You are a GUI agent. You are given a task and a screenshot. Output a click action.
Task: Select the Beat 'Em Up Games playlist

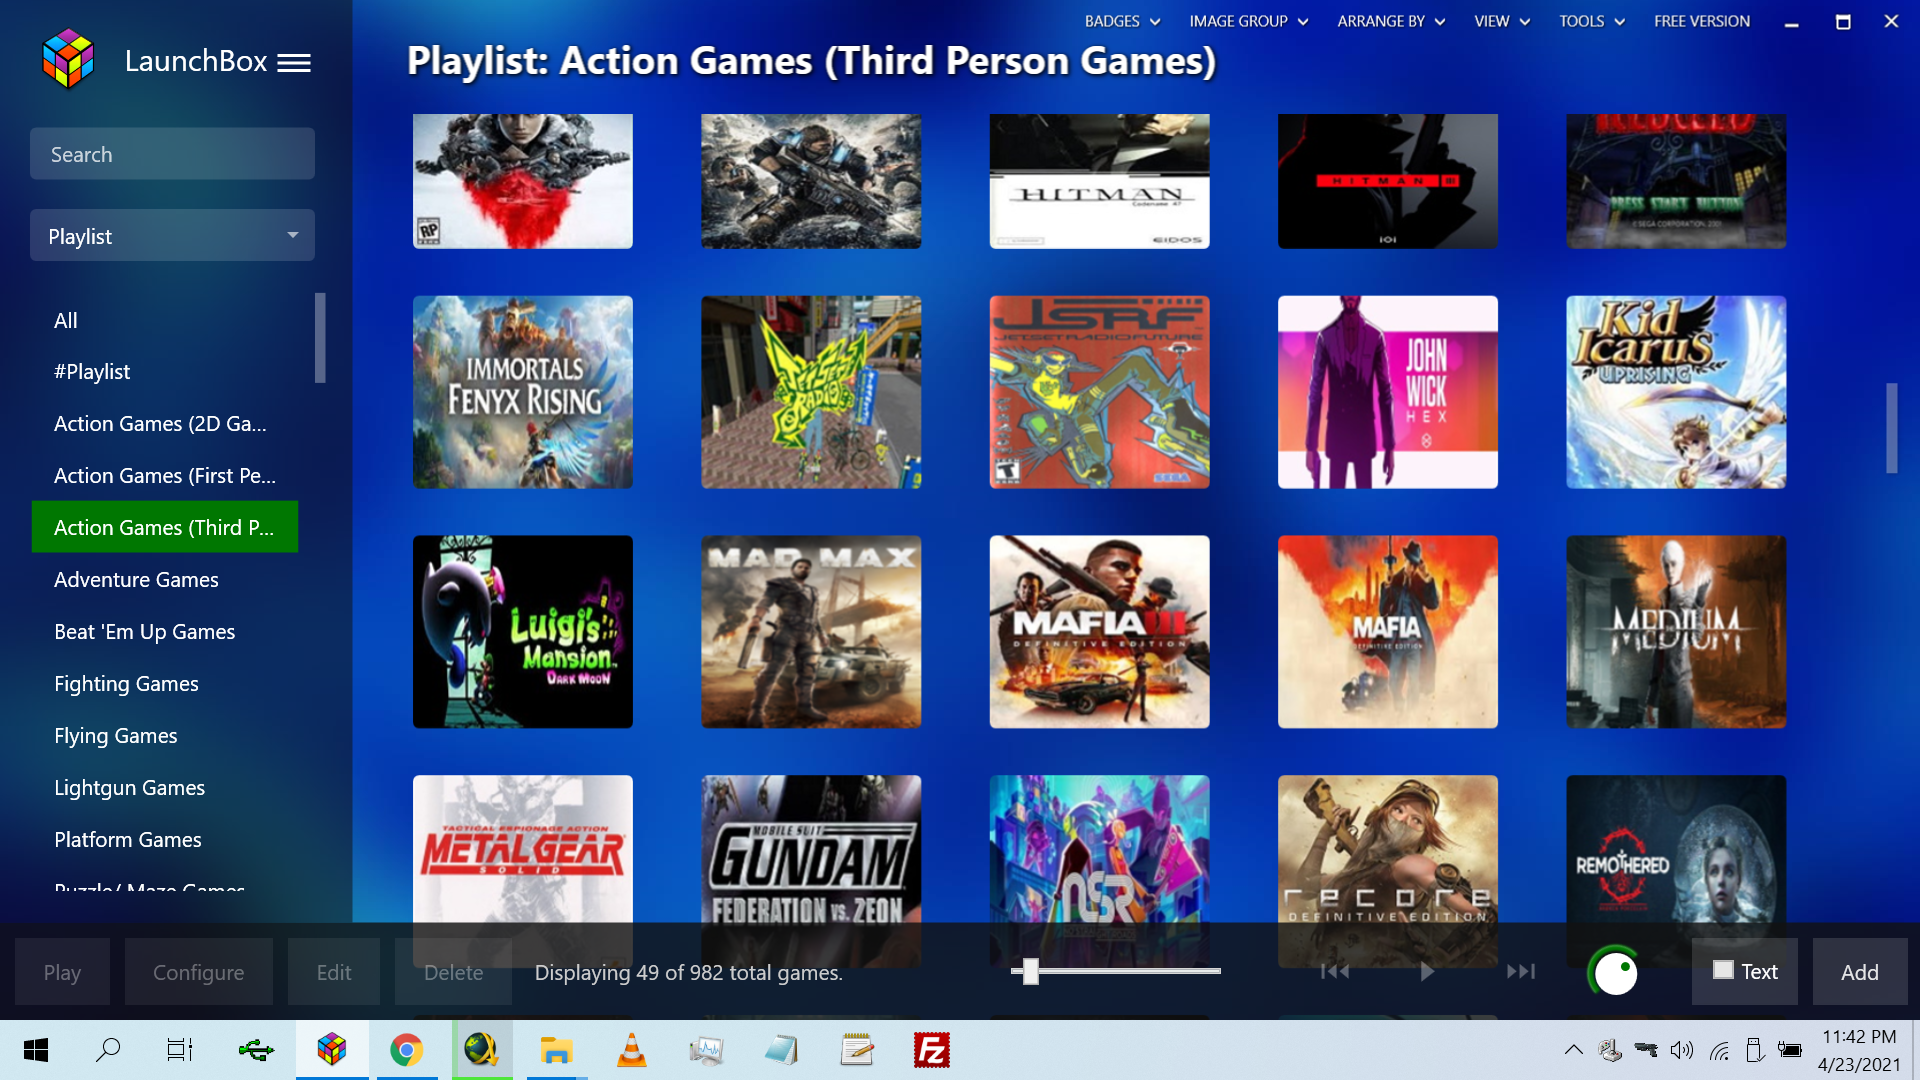click(165, 631)
